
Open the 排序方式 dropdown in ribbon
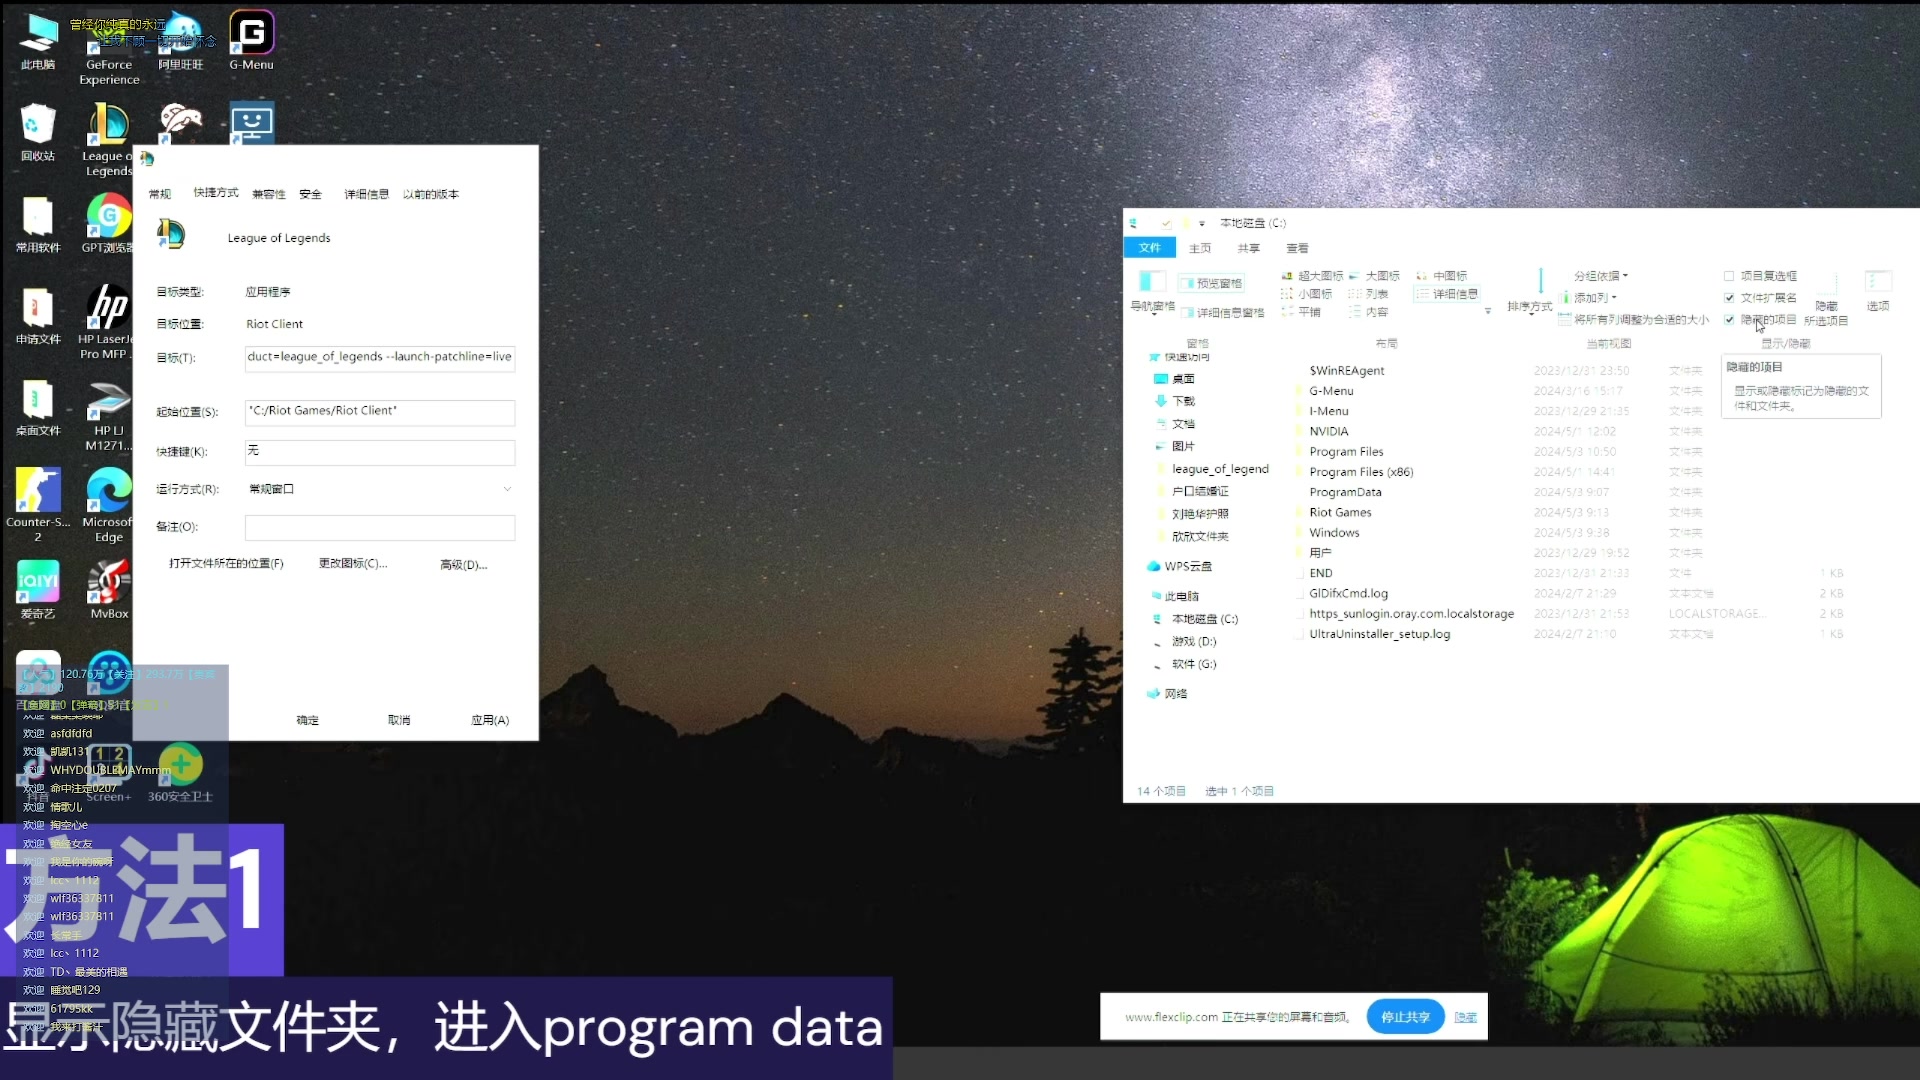point(1529,290)
